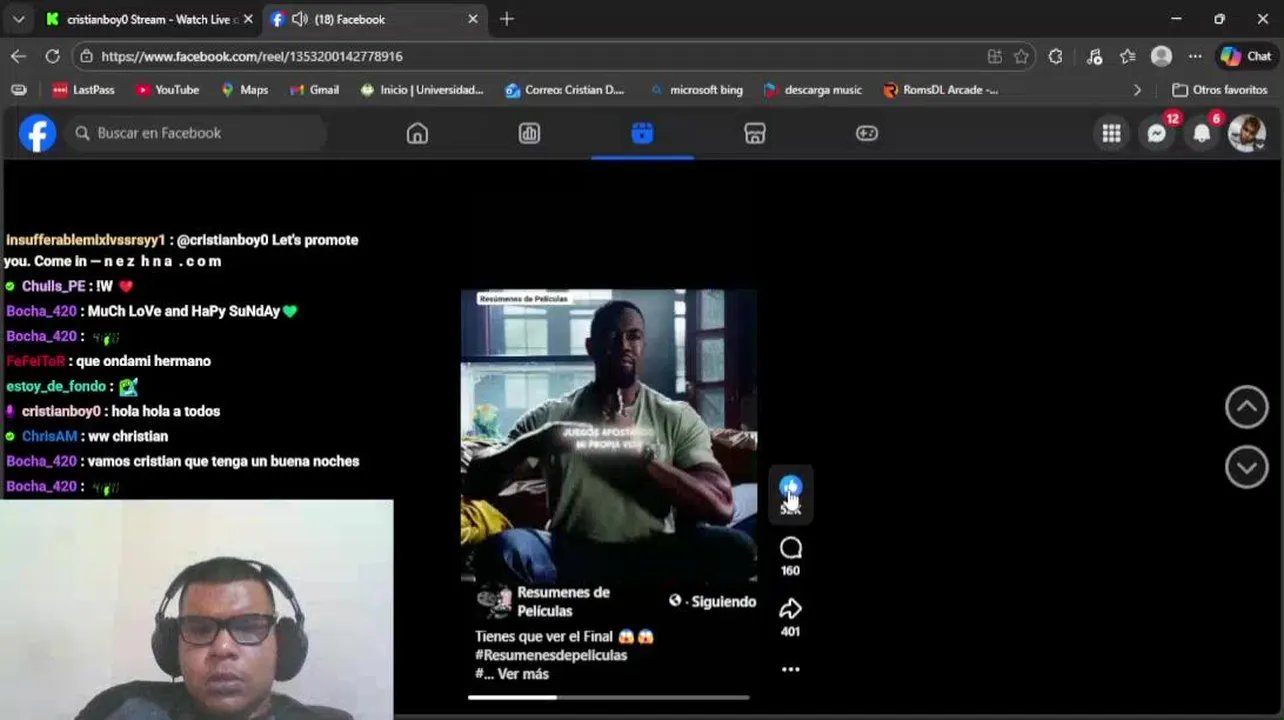The width and height of the screenshot is (1284, 720).
Task: Open Copilot Chat button
Action: (1245, 56)
